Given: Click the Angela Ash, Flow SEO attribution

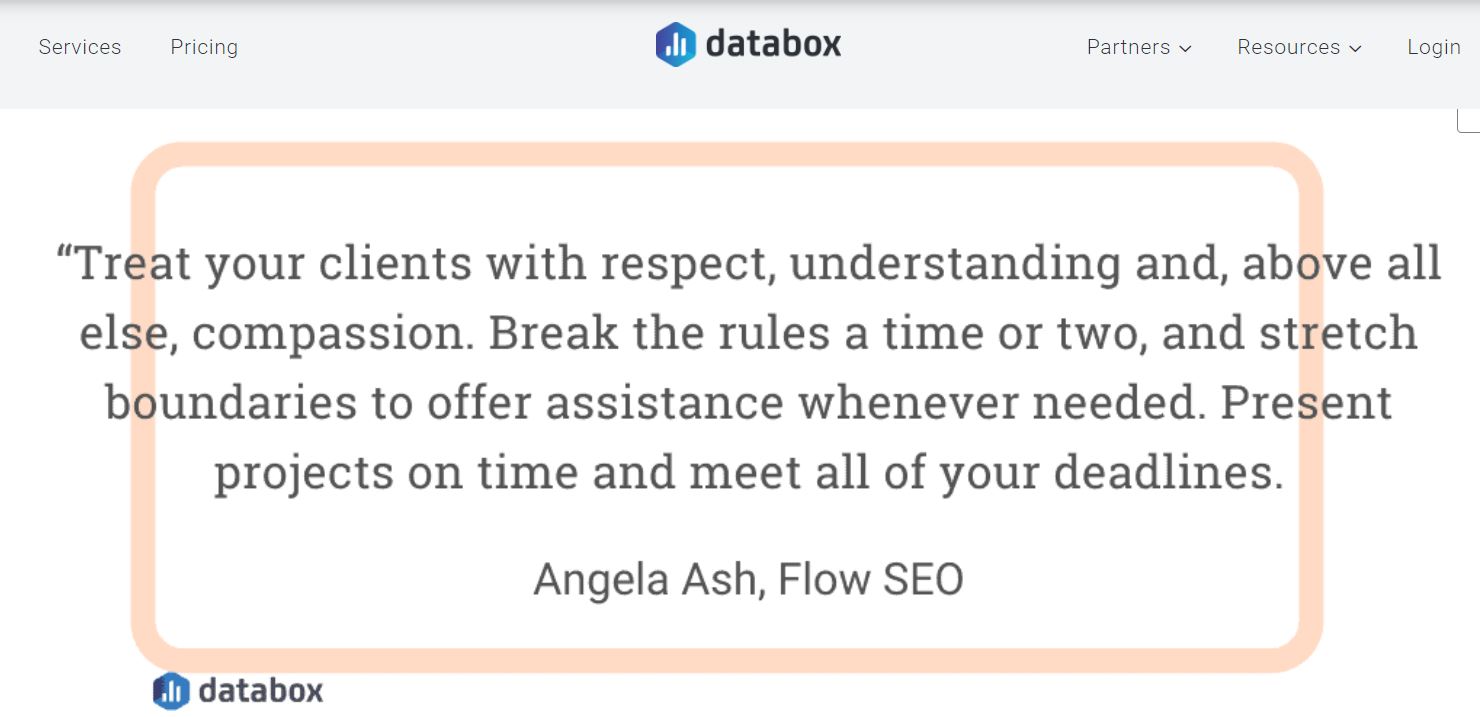Looking at the screenshot, I should [748, 579].
